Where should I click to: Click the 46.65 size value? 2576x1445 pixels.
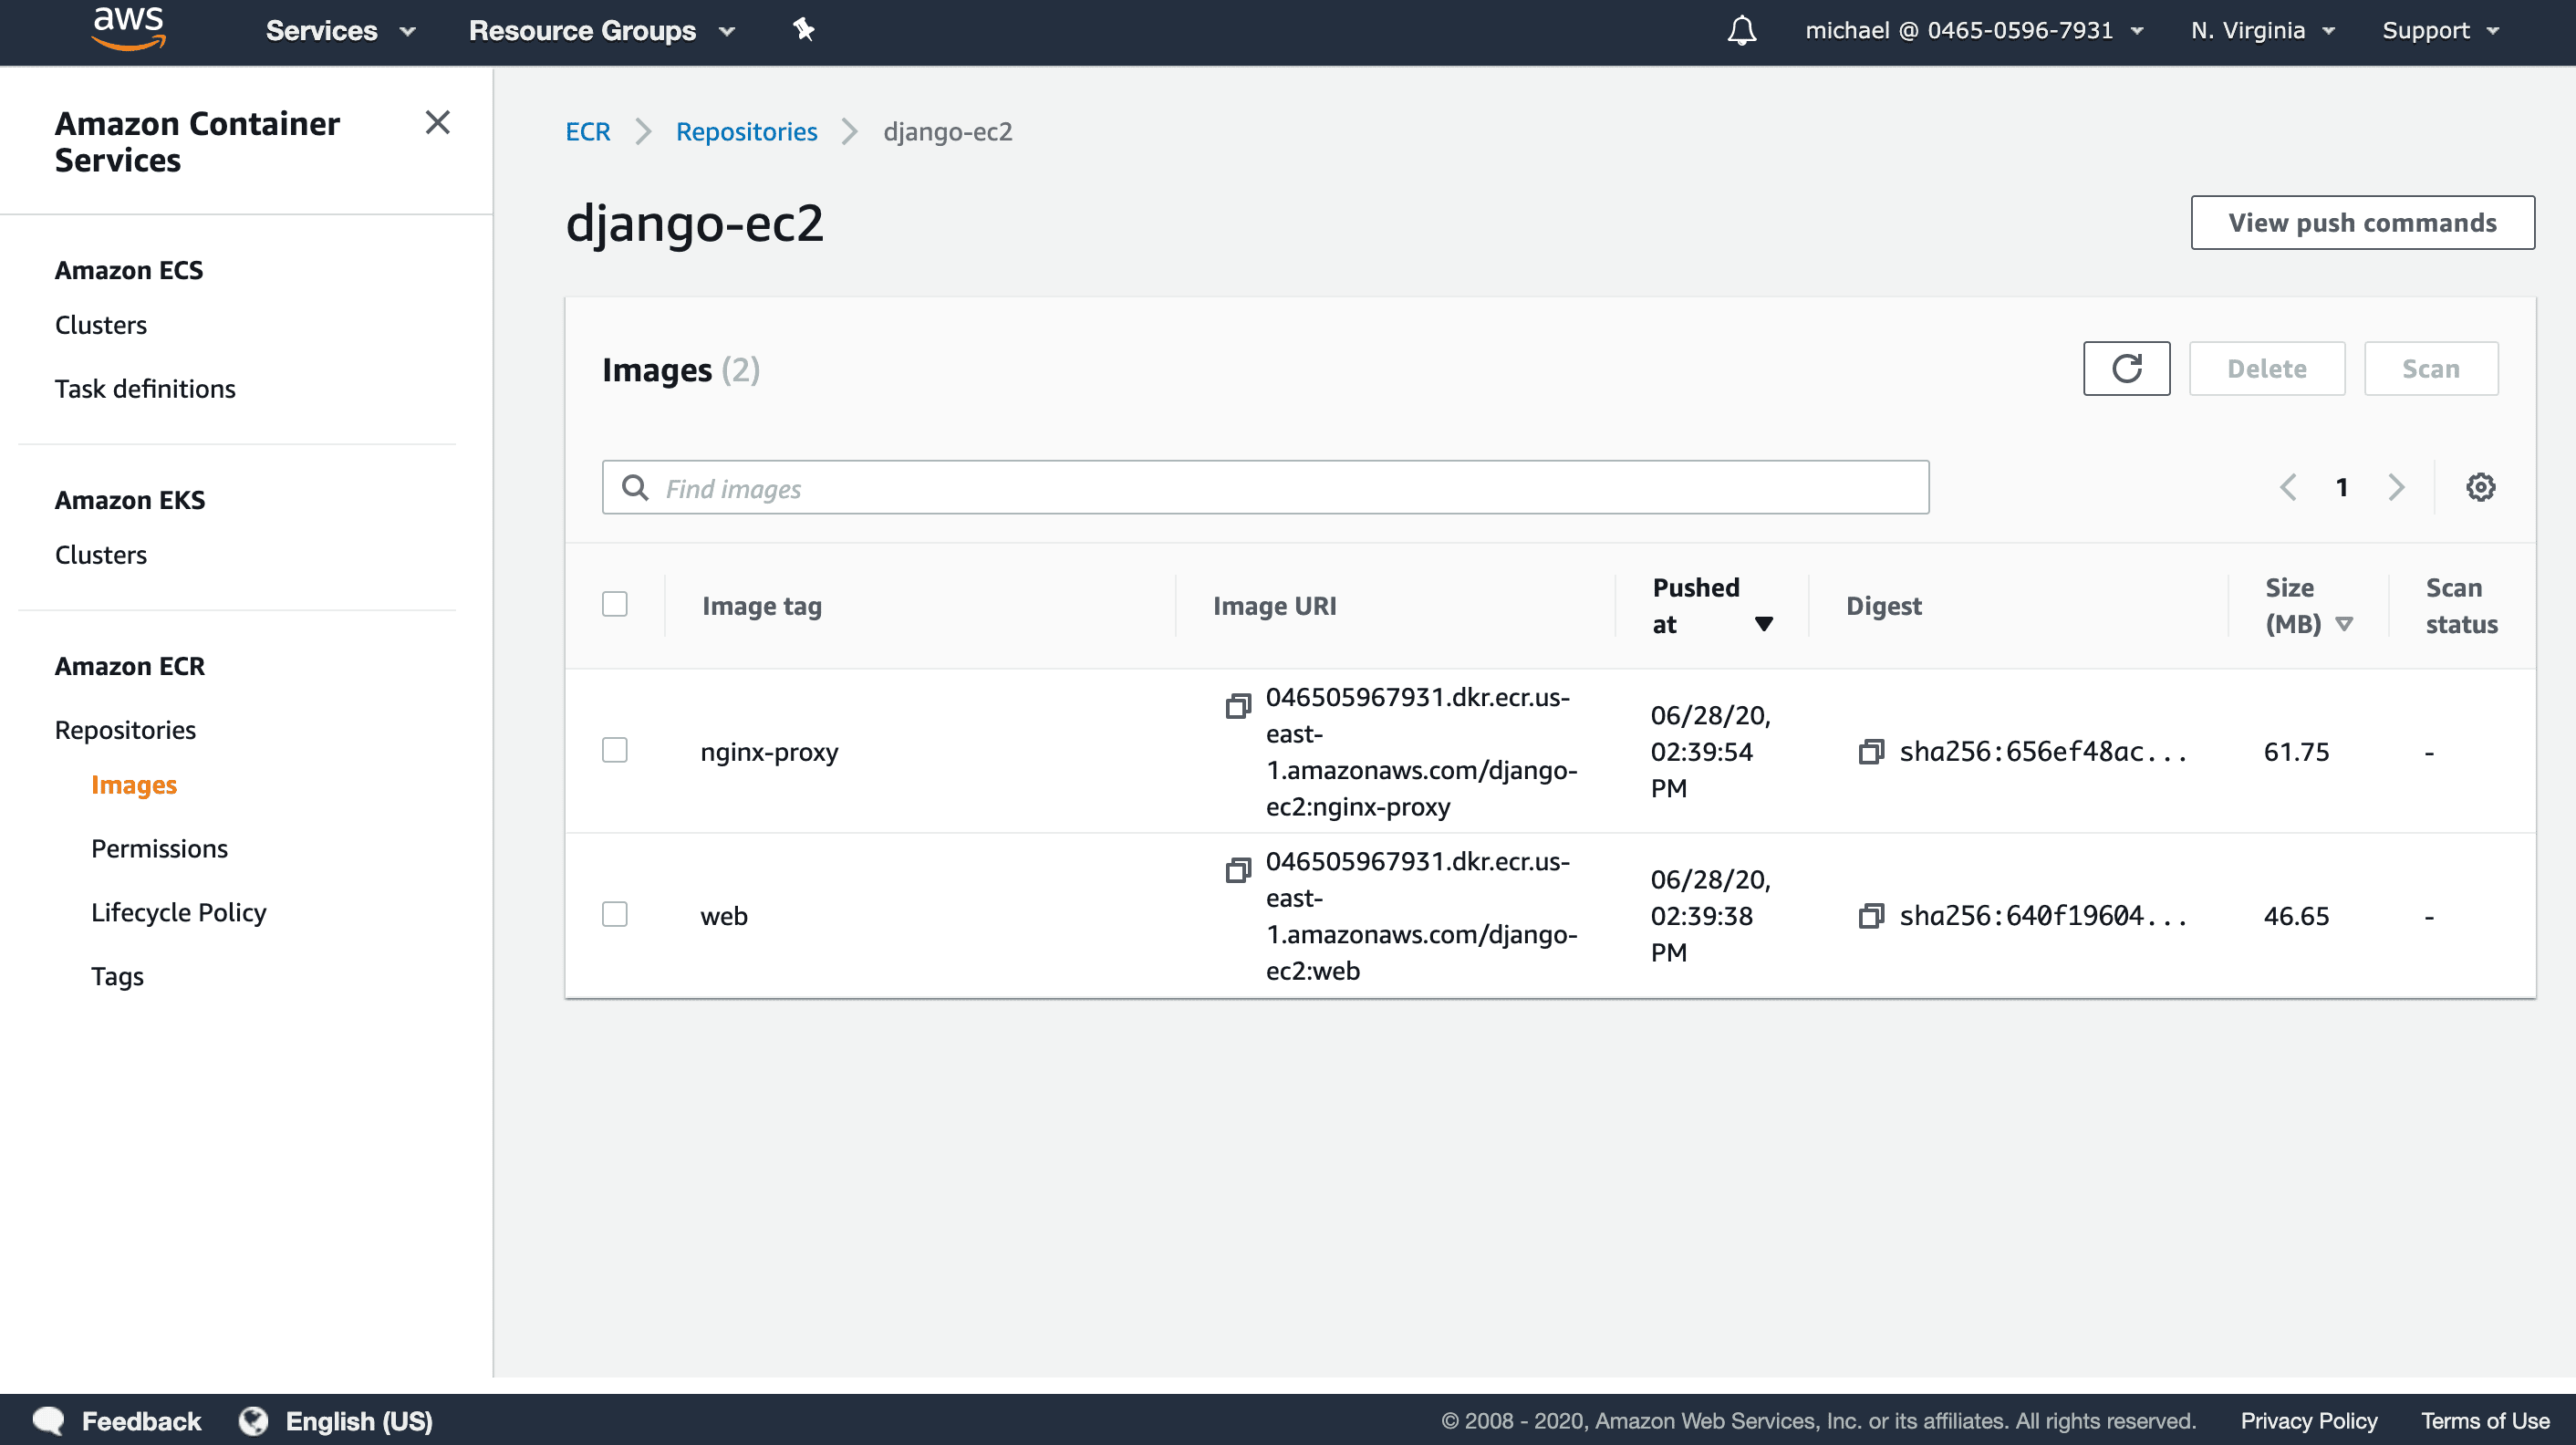2296,916
